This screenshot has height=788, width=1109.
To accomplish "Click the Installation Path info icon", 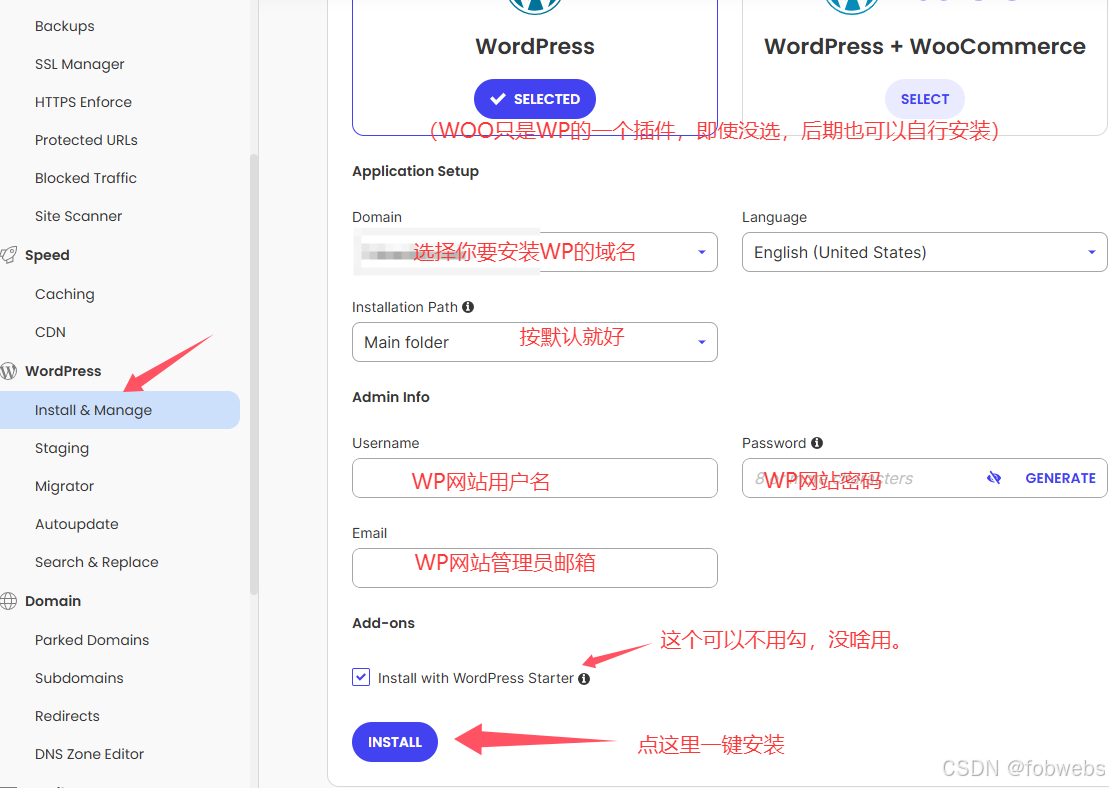I will tap(468, 307).
